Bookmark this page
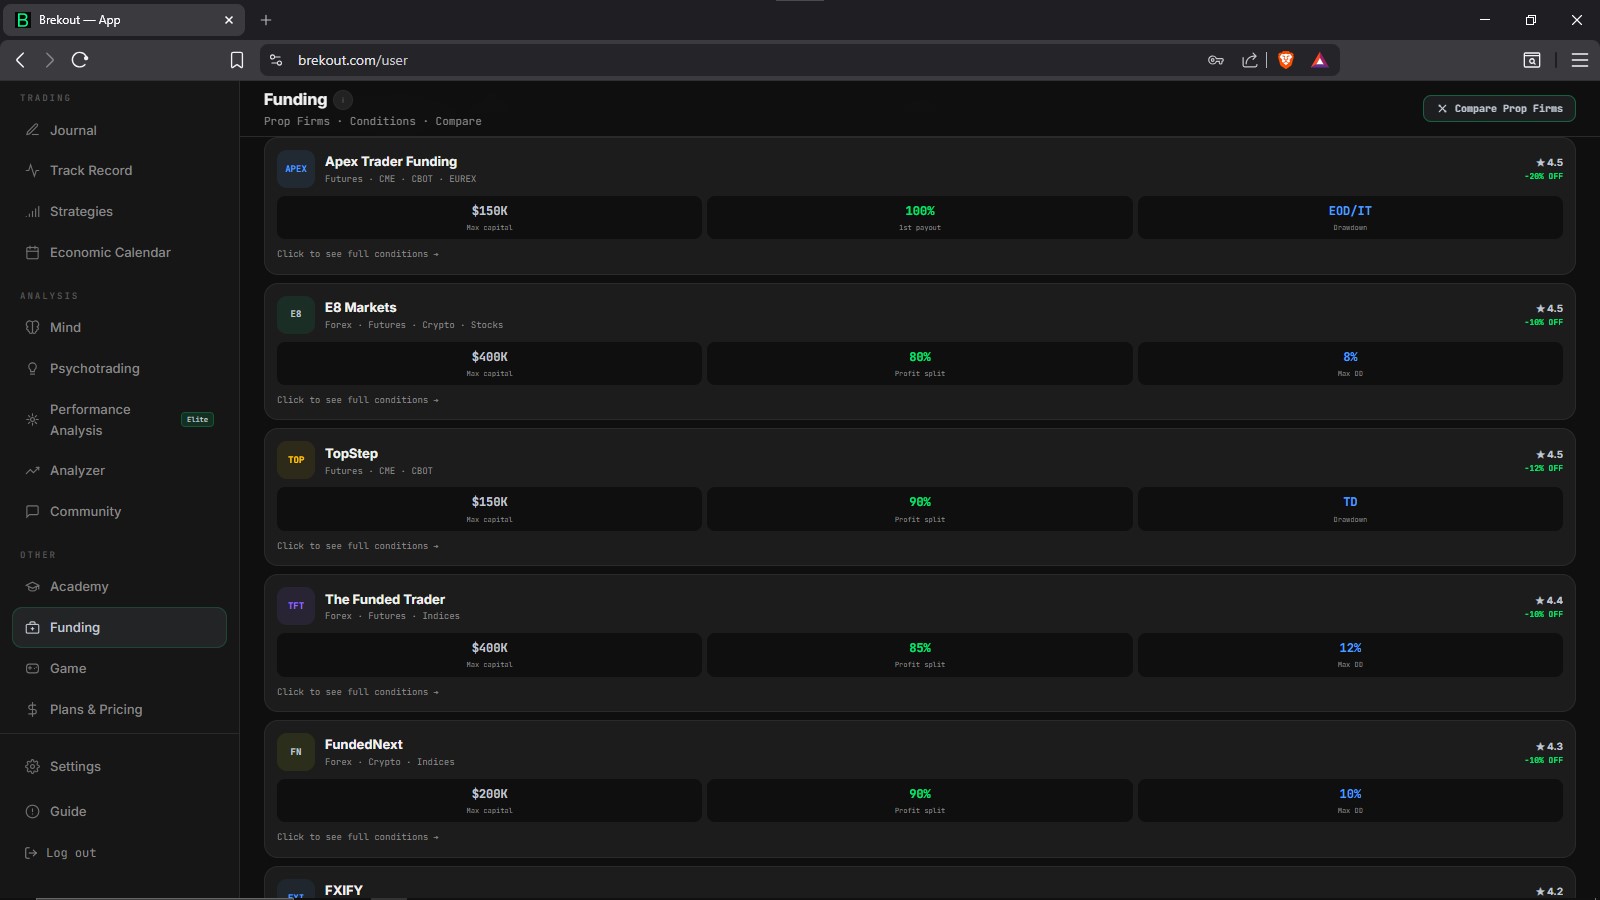The width and height of the screenshot is (1600, 900). coord(237,60)
